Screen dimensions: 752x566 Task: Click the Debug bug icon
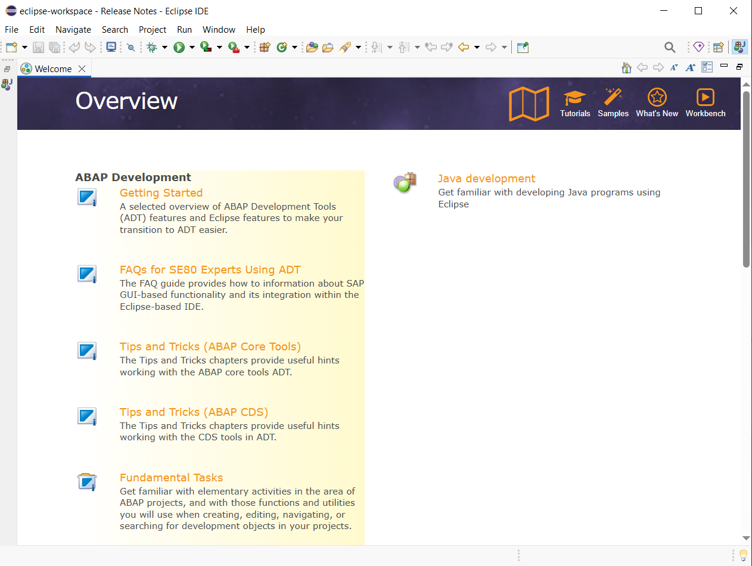(152, 47)
